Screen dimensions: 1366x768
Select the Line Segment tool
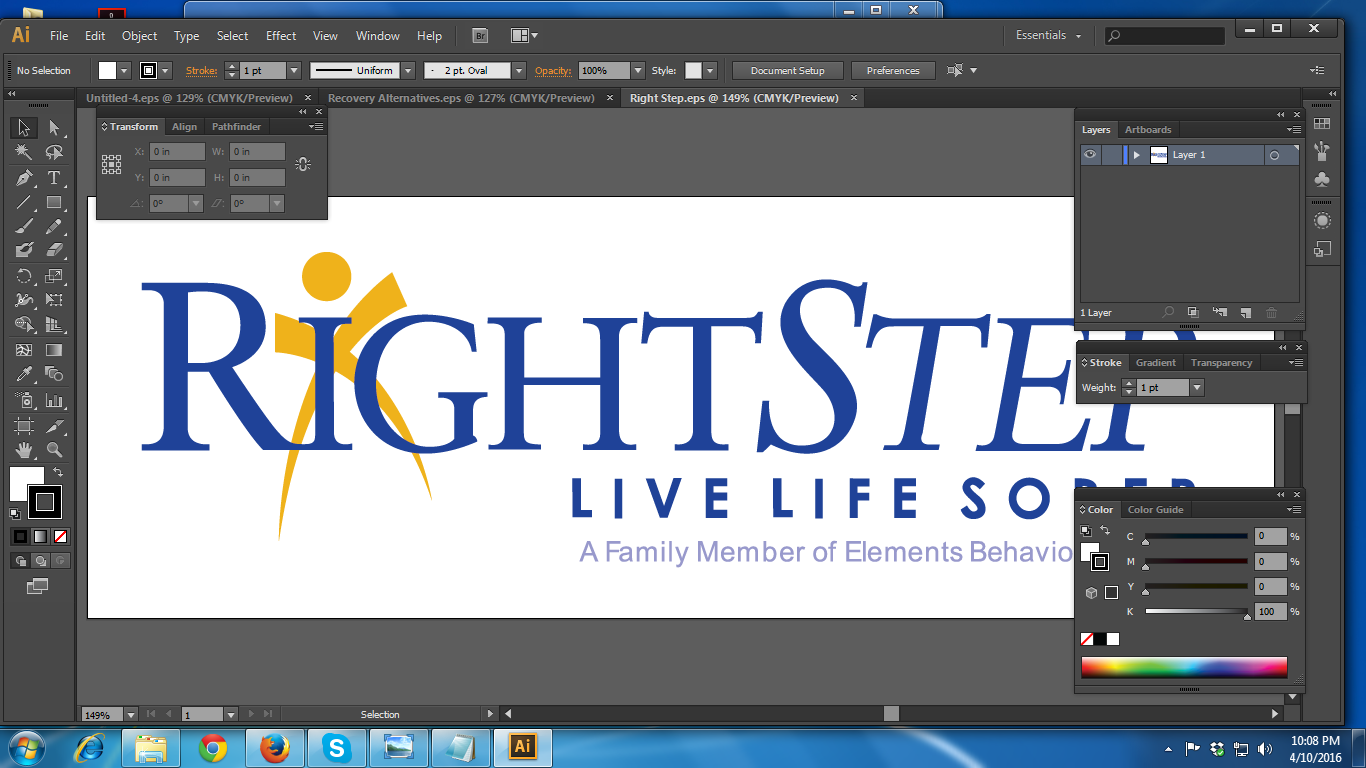(x=24, y=202)
